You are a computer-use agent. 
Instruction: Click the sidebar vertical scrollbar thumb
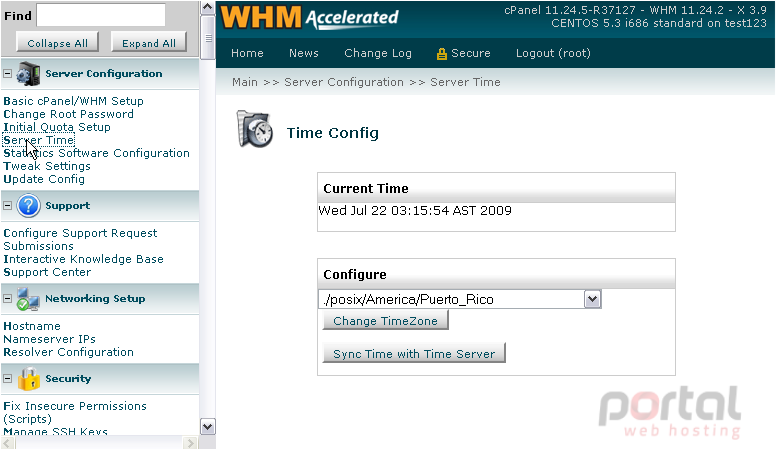(x=208, y=37)
